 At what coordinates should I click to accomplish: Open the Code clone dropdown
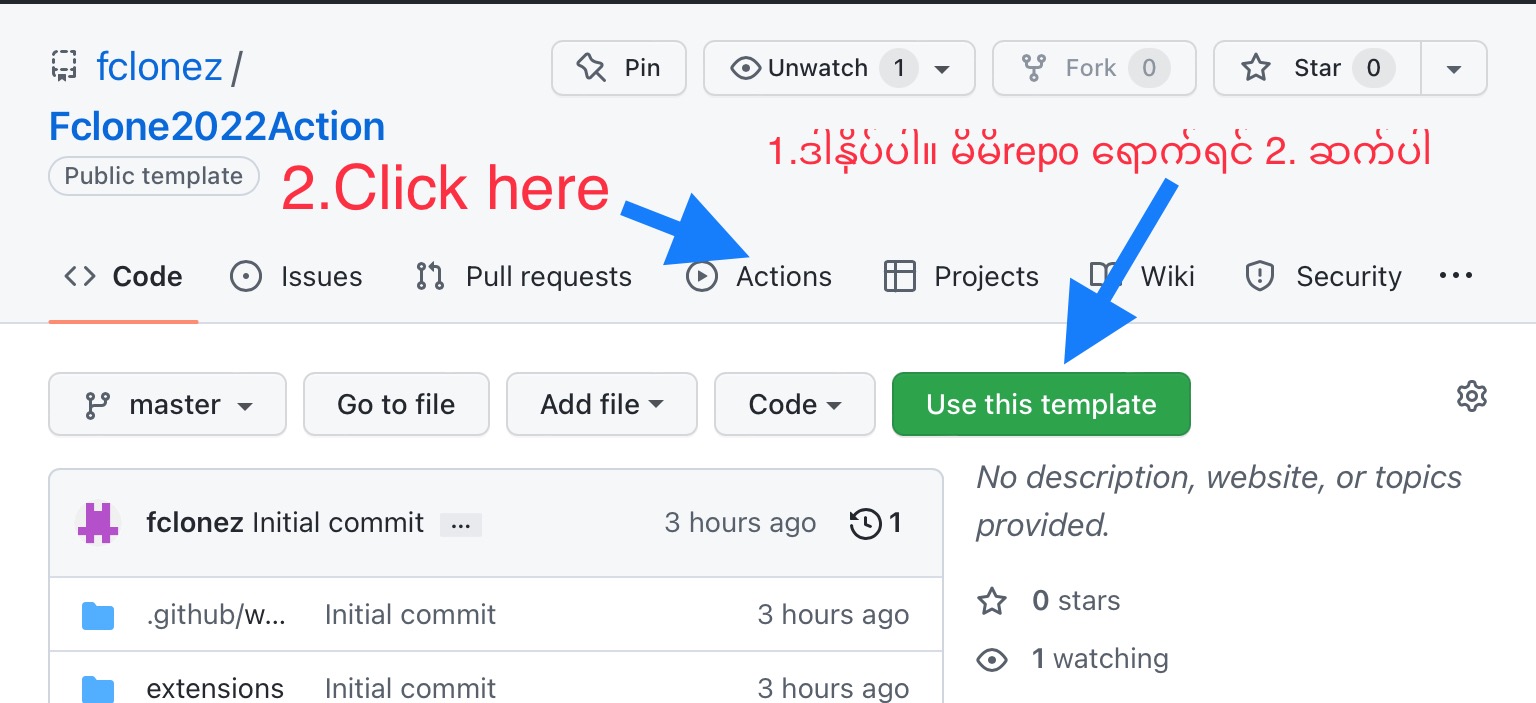pos(794,404)
